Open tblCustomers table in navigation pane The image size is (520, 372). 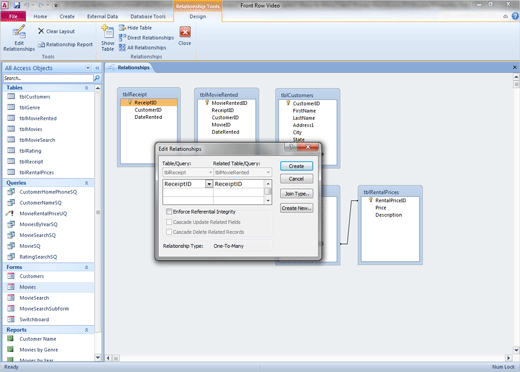click(35, 97)
